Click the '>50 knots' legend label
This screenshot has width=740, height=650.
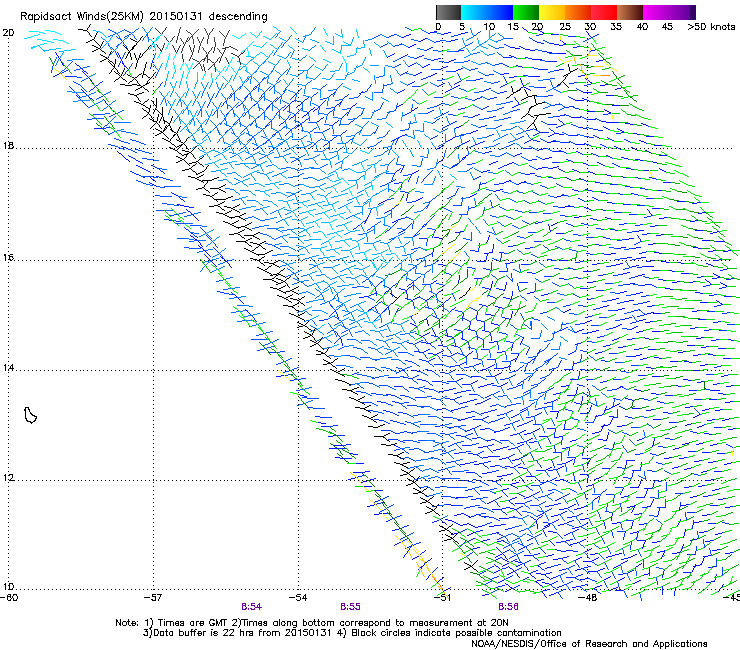(711, 27)
